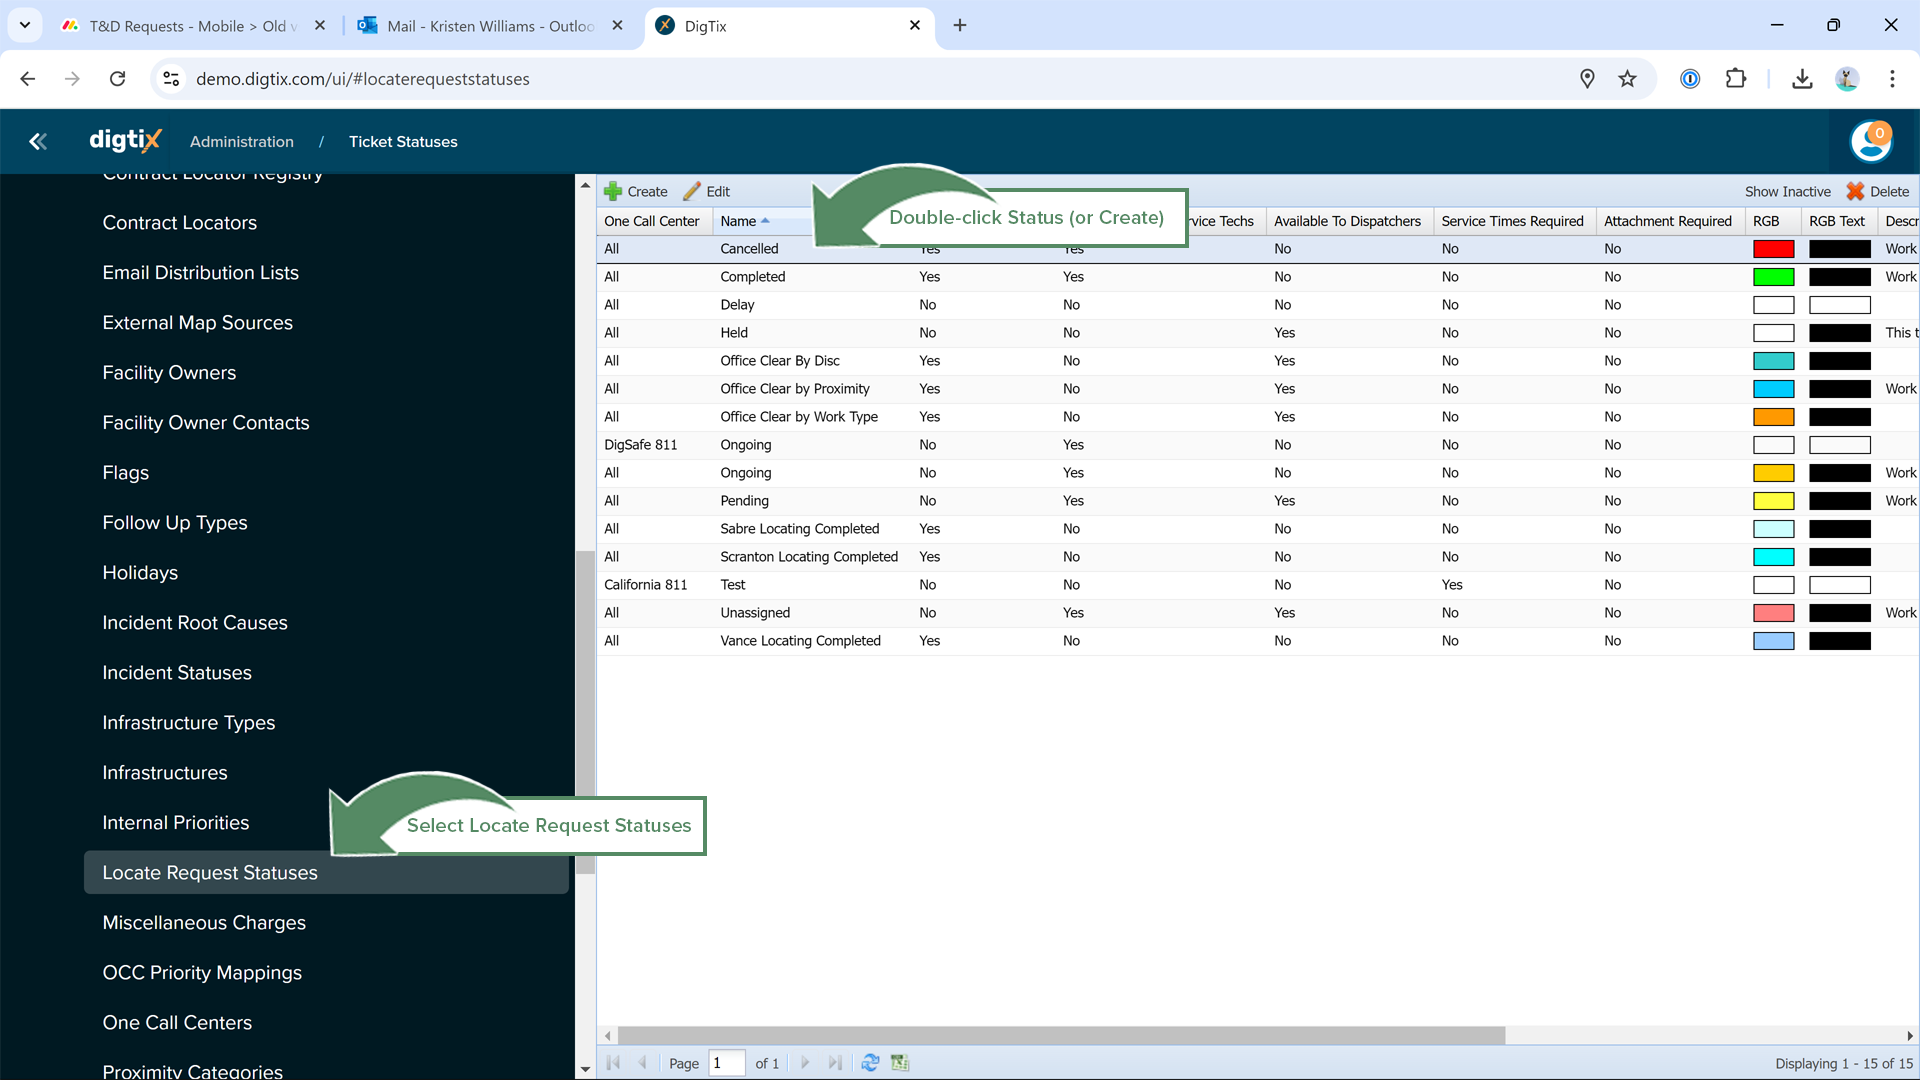The height and width of the screenshot is (1080, 1920).
Task: Sort by Name column header
Action: (738, 221)
